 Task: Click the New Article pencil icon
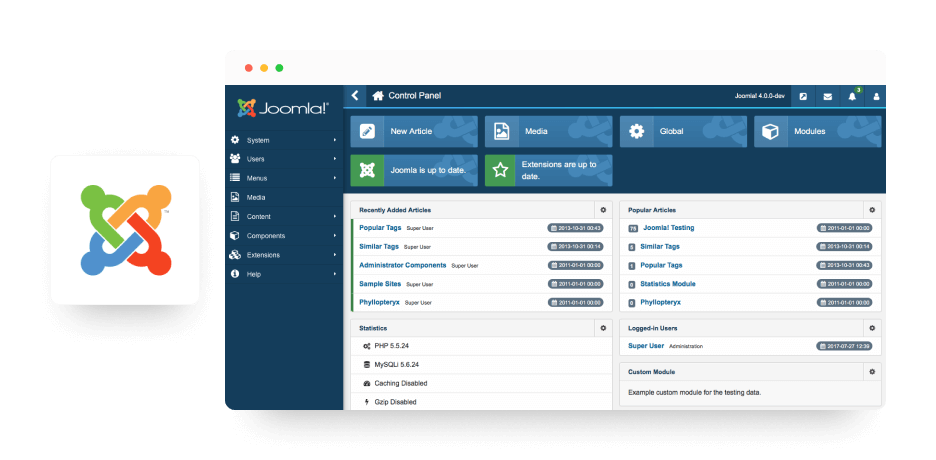click(x=367, y=131)
